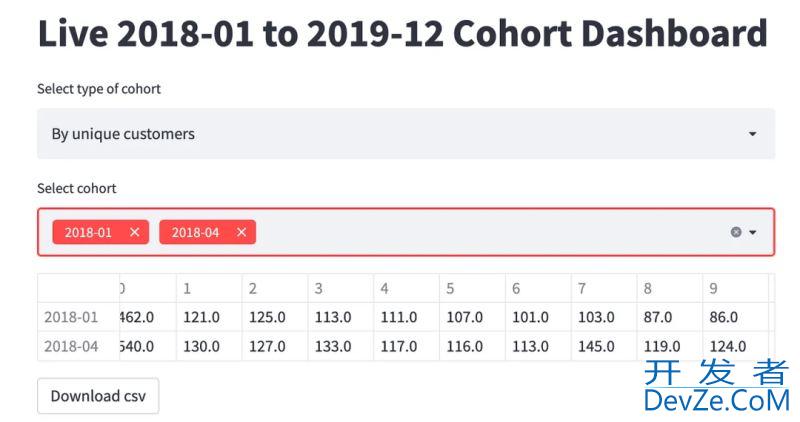Viewport: 800px width, 422px height.
Task: Open the cohort type dropdown arrow
Action: click(753, 134)
